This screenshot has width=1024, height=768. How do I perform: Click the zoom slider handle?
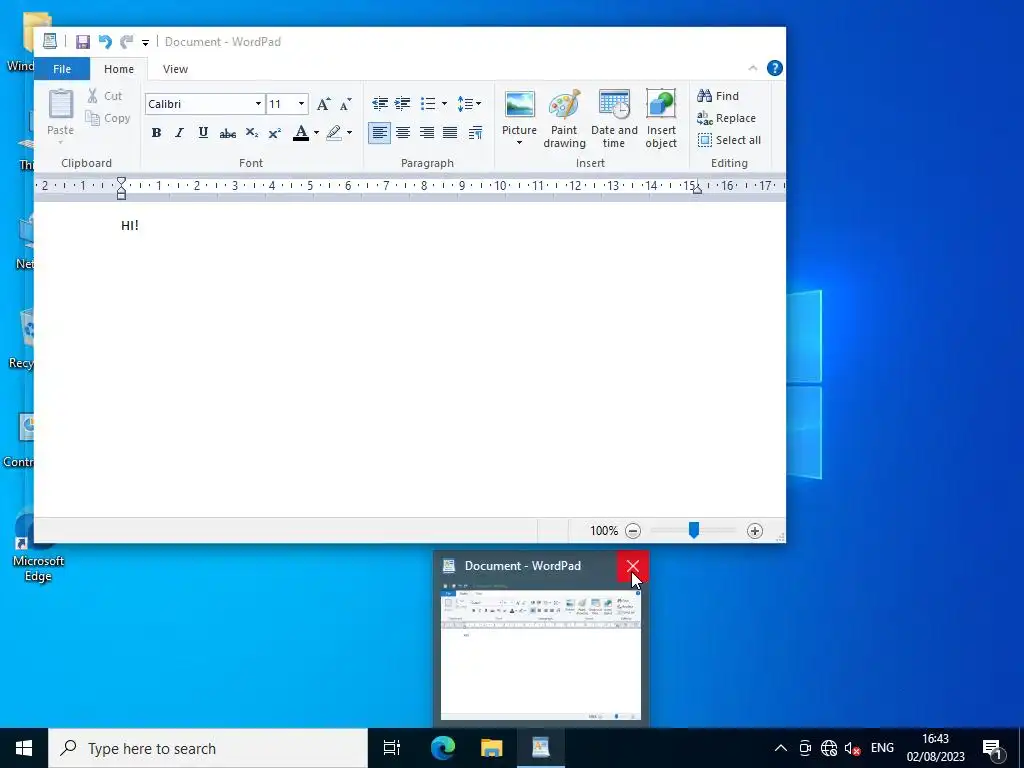694,530
